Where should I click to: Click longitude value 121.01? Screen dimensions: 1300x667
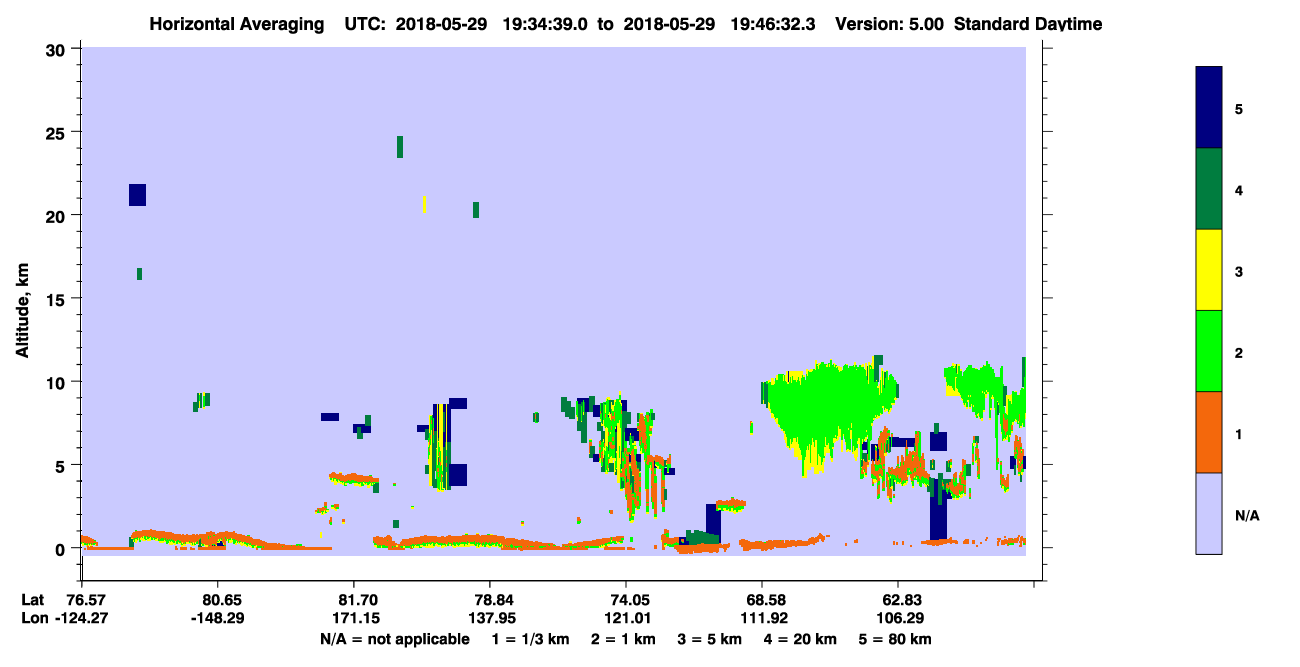coord(626,617)
